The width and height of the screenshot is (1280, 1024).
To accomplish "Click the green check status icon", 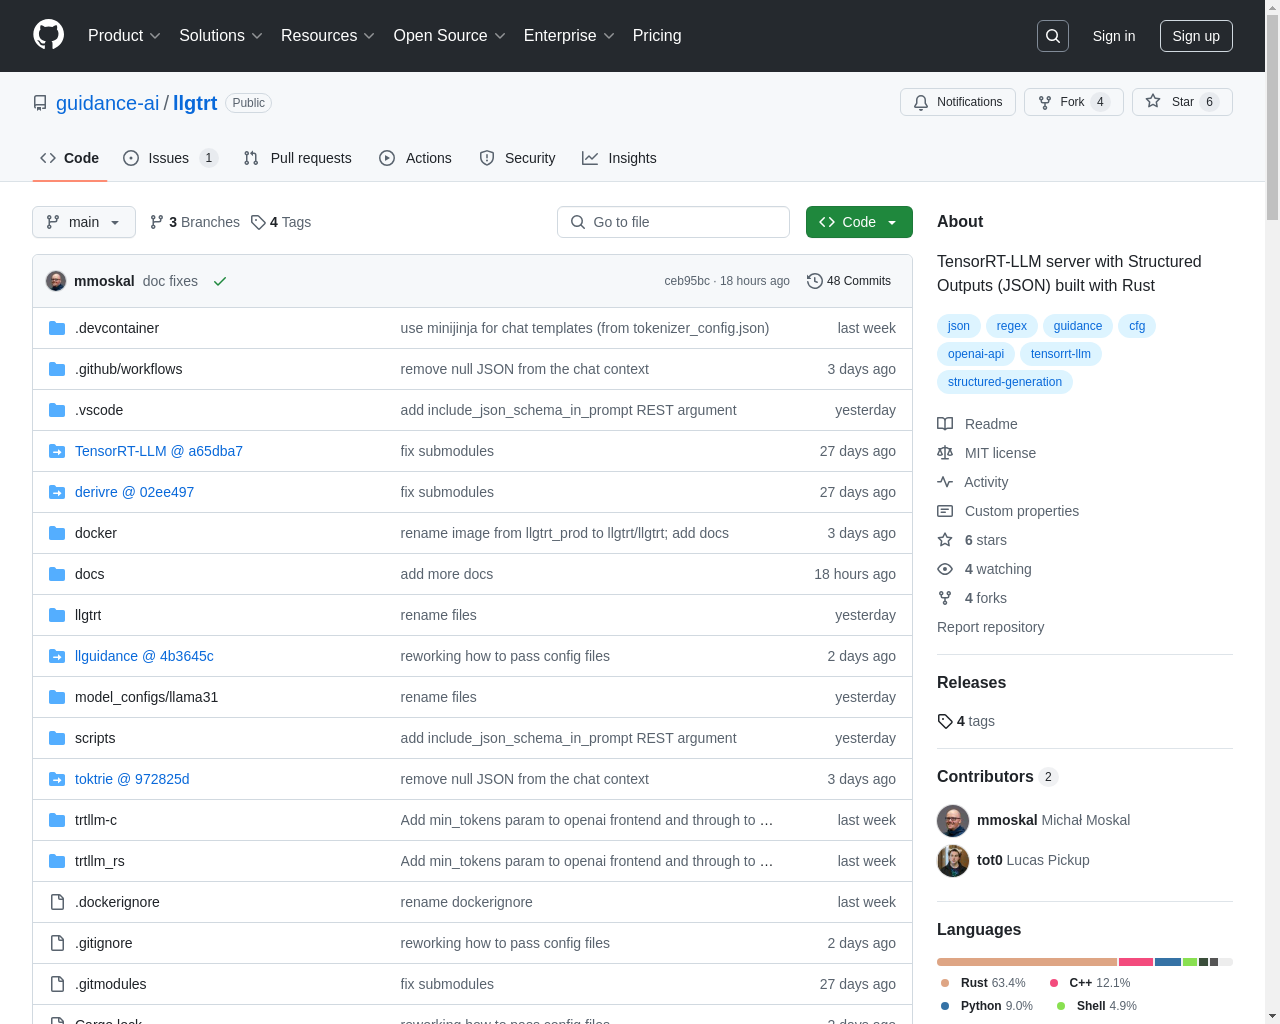I will [220, 281].
